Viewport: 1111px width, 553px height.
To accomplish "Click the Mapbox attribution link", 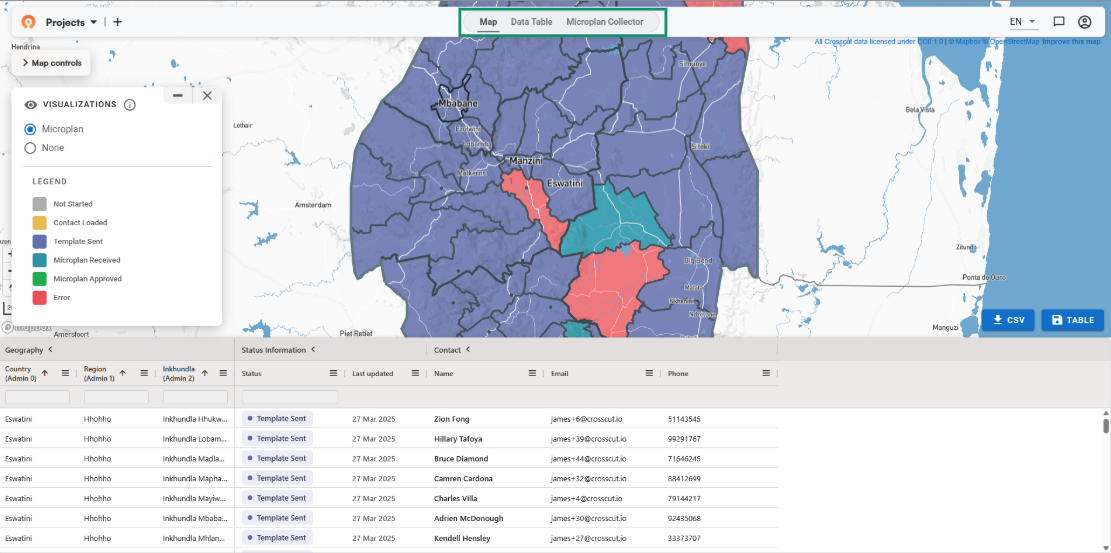I will (x=964, y=41).
